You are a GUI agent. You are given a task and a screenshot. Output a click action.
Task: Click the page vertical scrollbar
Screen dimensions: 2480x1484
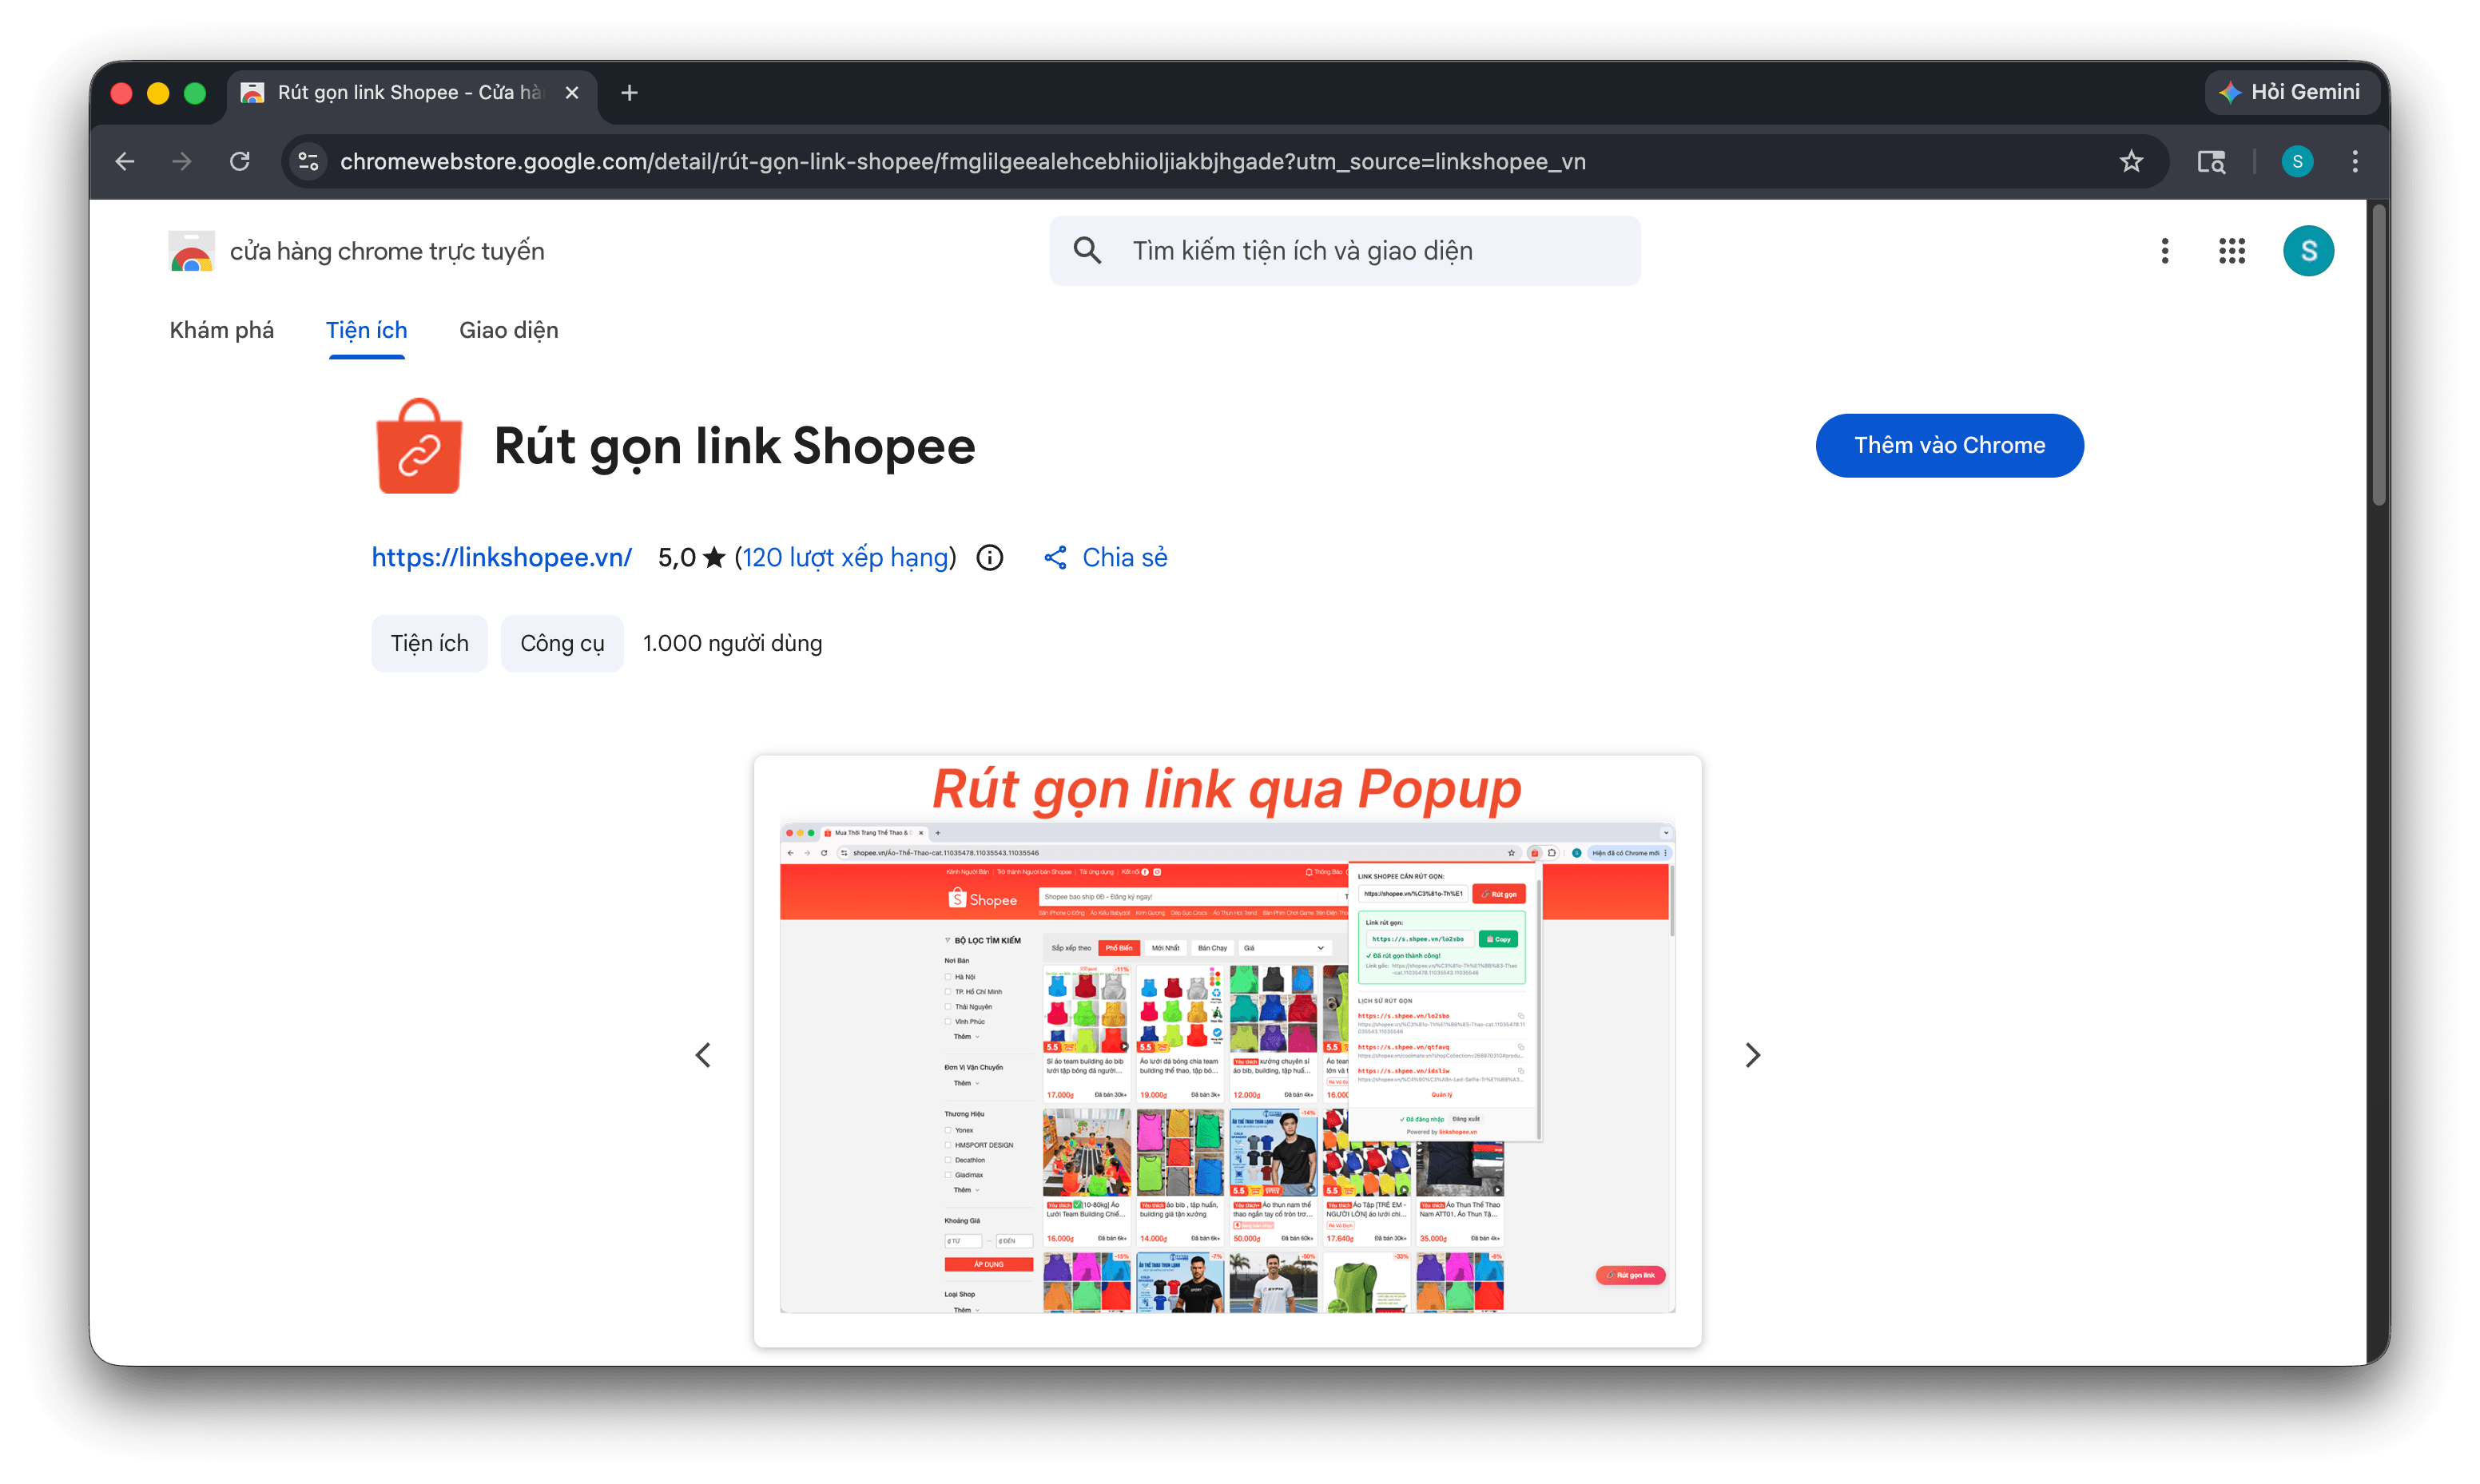click(x=2378, y=355)
